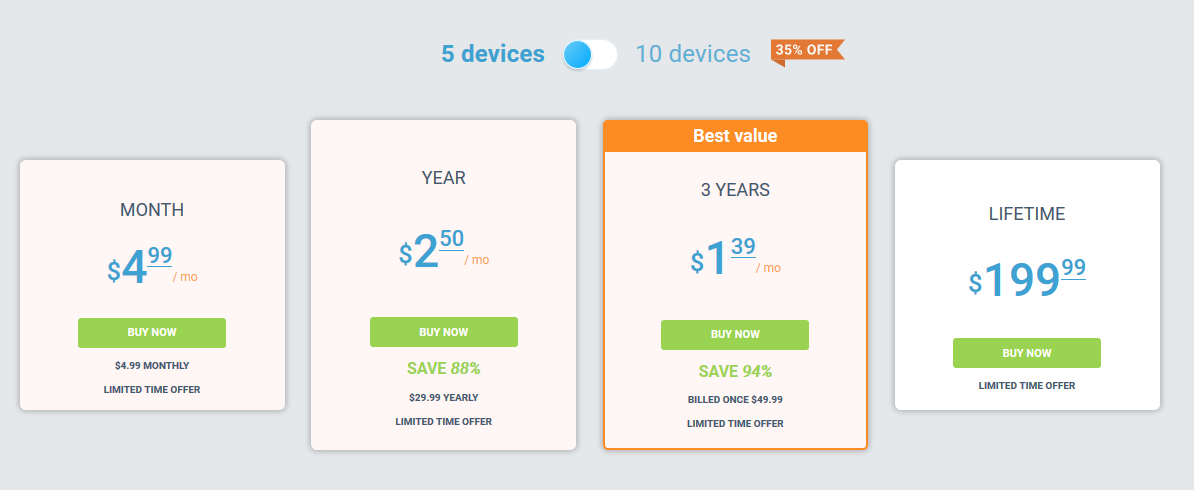Click the $4.99 per month price
1194x490 pixels.
coord(152,267)
